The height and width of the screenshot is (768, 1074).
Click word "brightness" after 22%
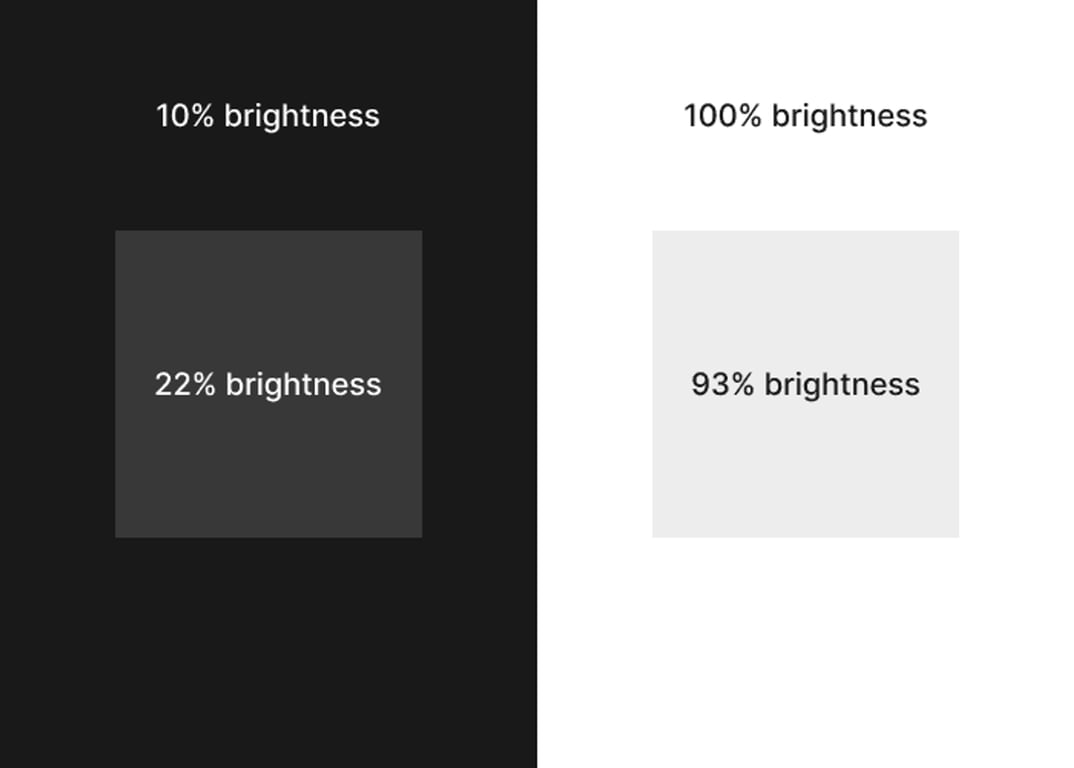303,385
